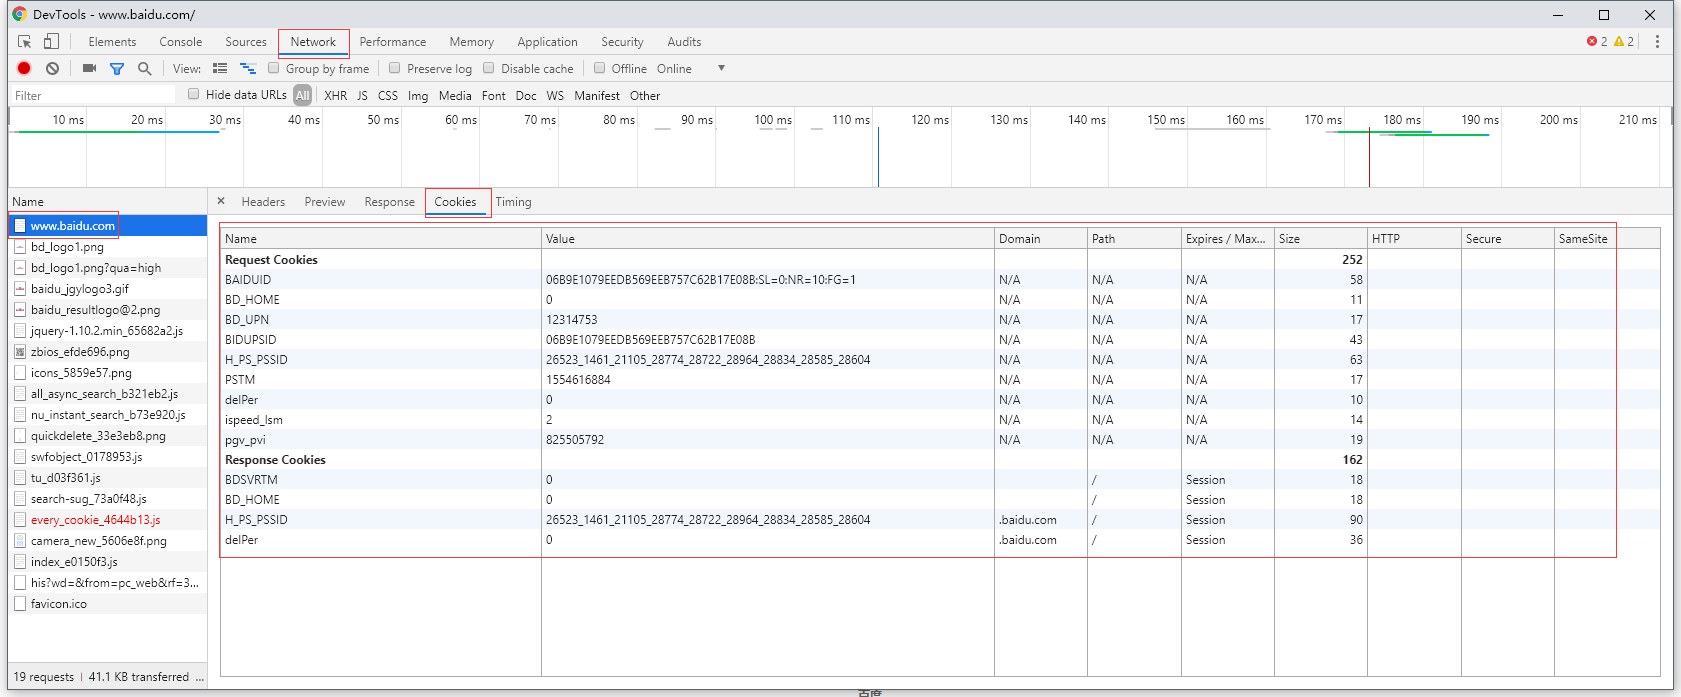Switch to large request rows view icon

220,68
